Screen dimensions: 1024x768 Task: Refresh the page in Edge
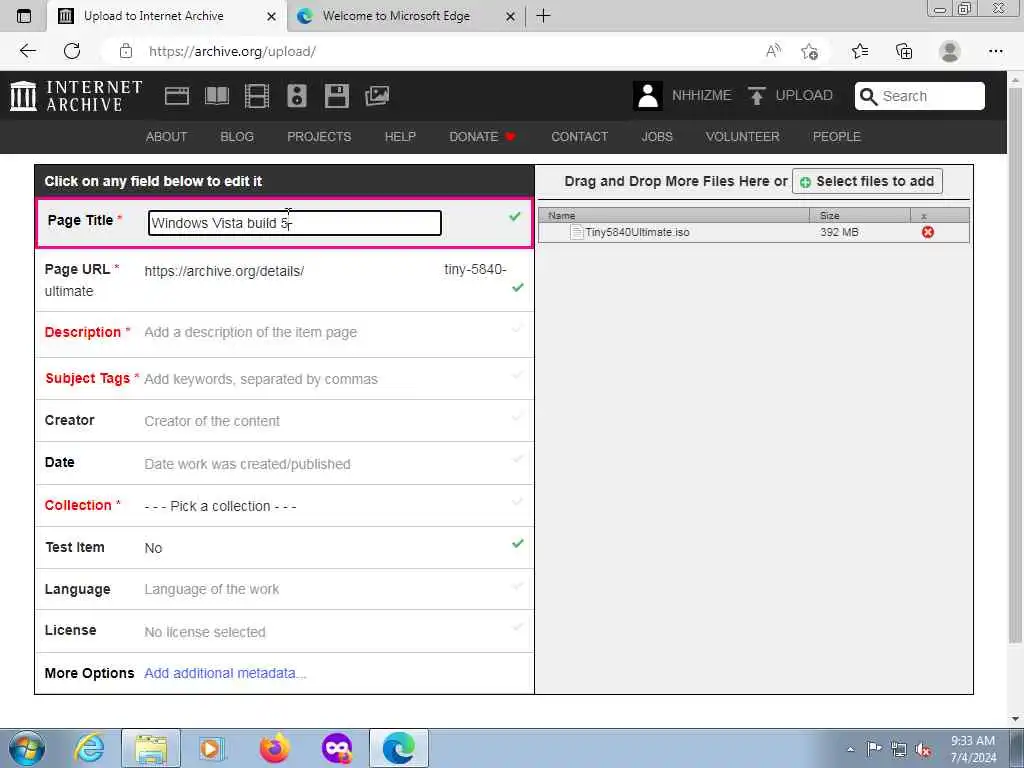click(72, 51)
